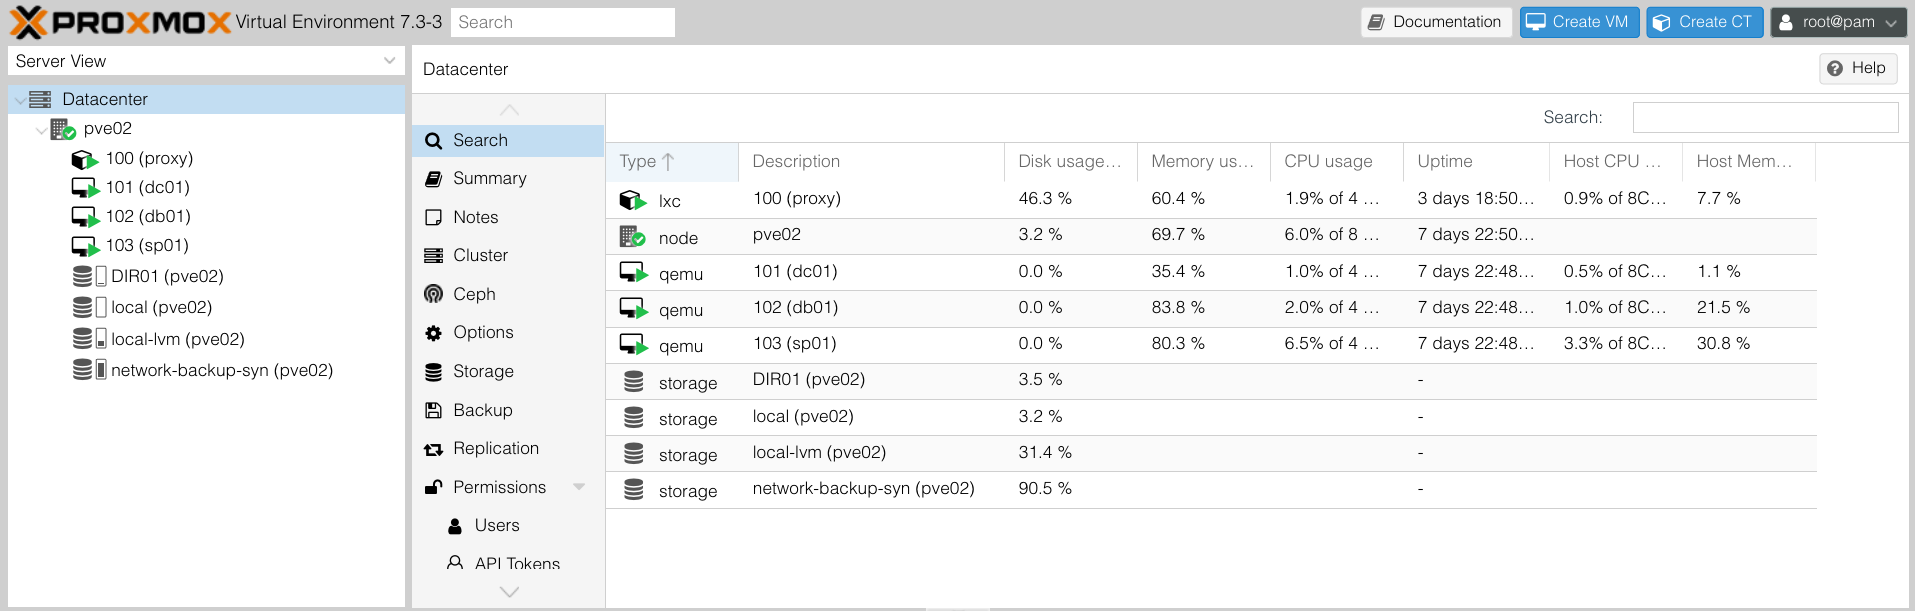Sort by the Description column header

coord(871,162)
